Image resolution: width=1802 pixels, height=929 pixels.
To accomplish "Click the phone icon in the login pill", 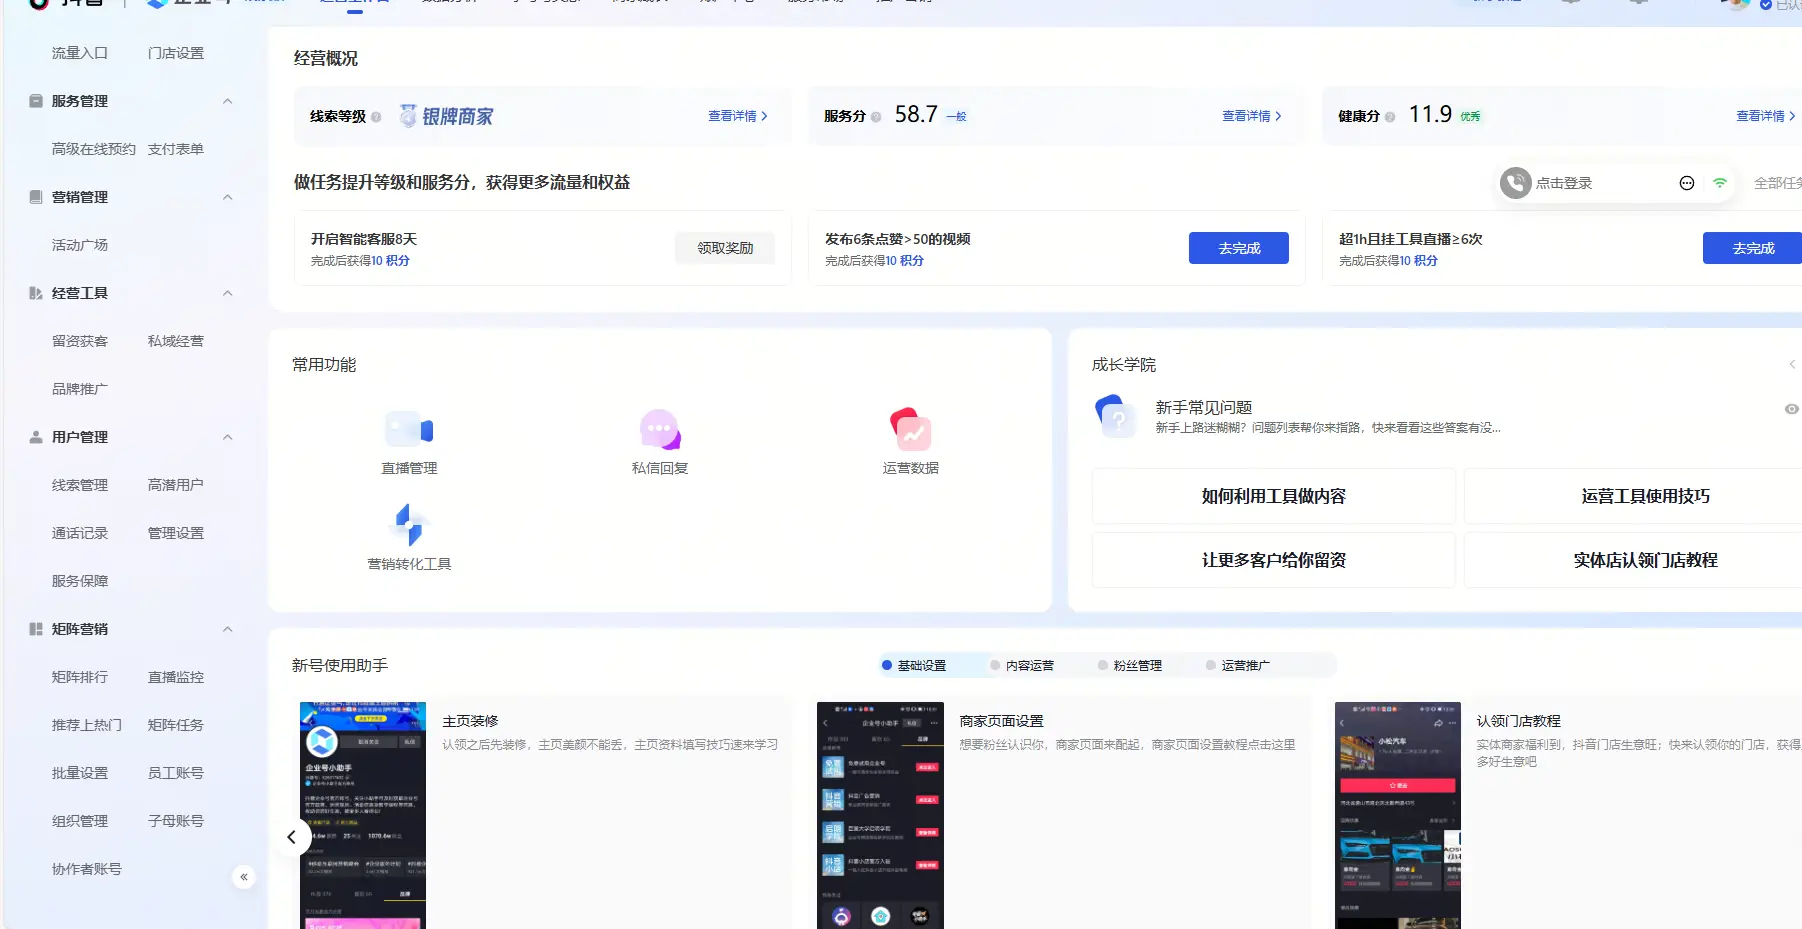I will [x=1516, y=182].
